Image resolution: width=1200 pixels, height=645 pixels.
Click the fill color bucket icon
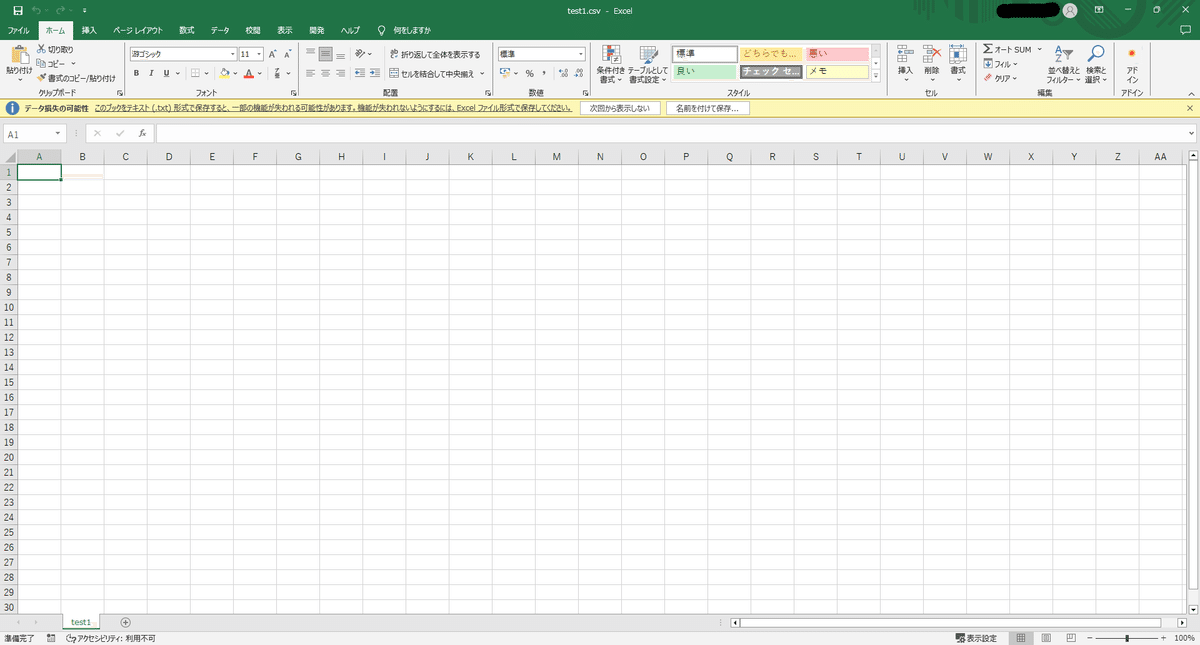coord(224,73)
